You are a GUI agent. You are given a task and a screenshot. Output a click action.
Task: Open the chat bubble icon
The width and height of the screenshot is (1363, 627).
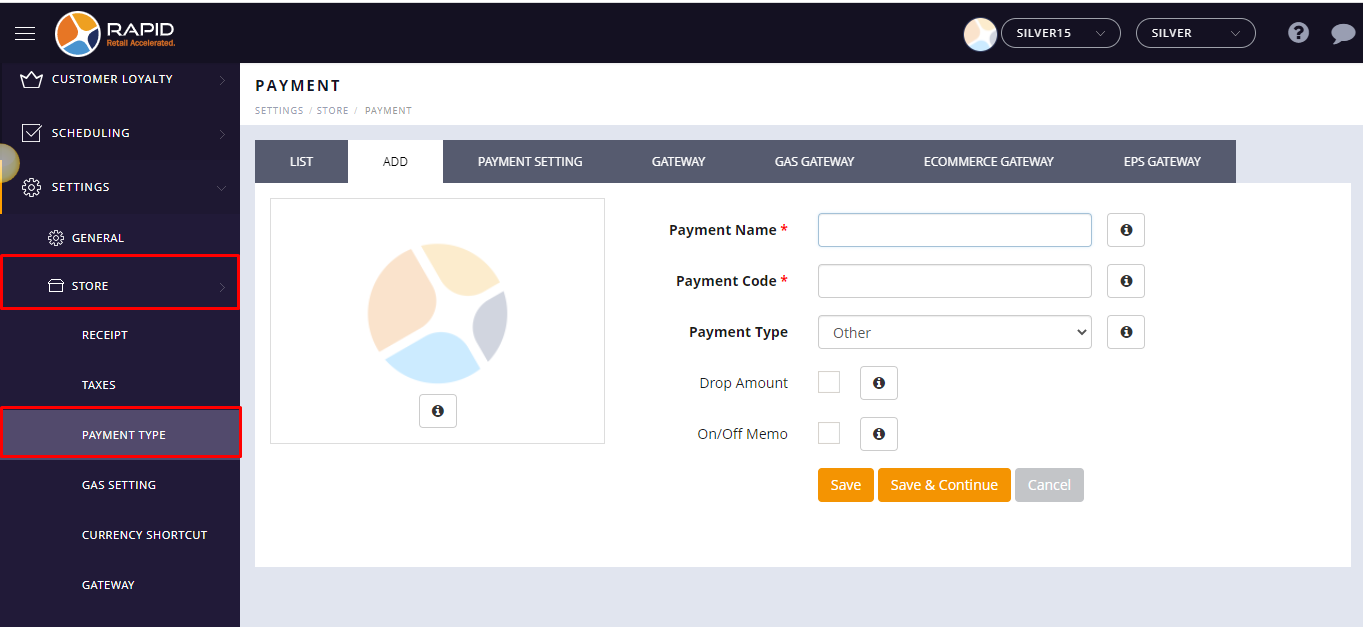tap(1342, 34)
